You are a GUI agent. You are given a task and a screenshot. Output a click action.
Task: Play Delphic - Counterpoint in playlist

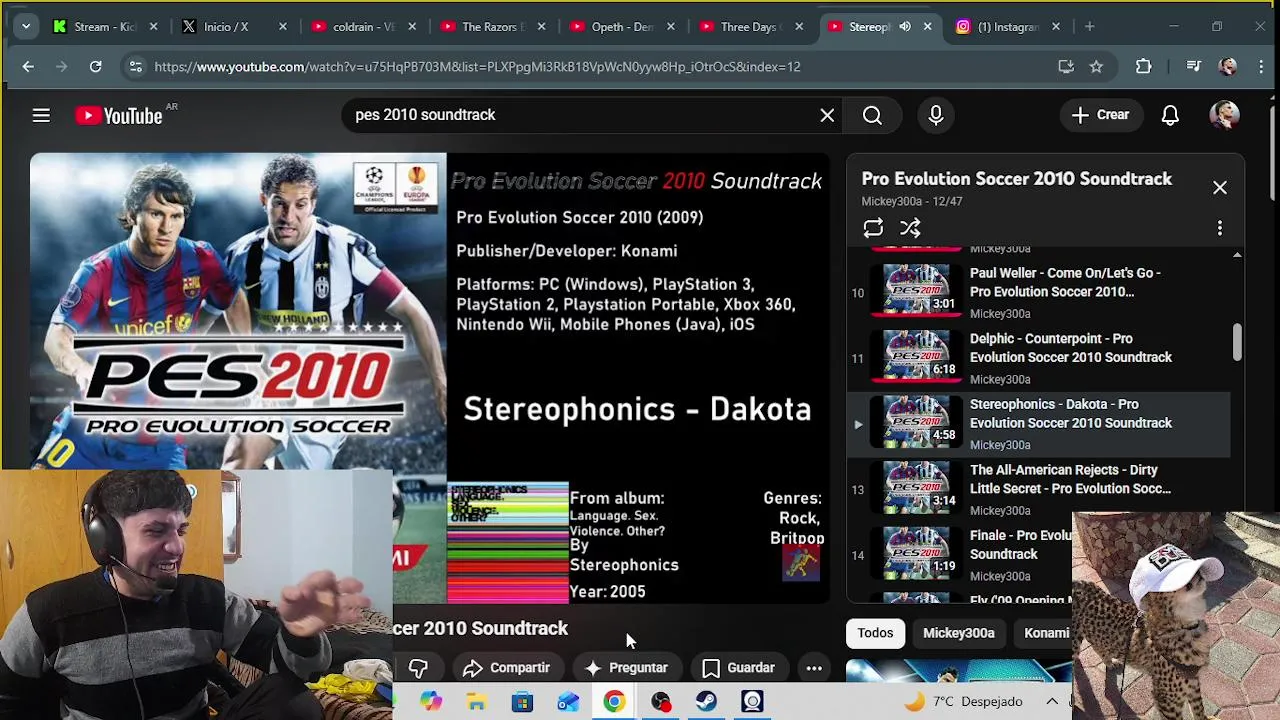tap(1040, 358)
